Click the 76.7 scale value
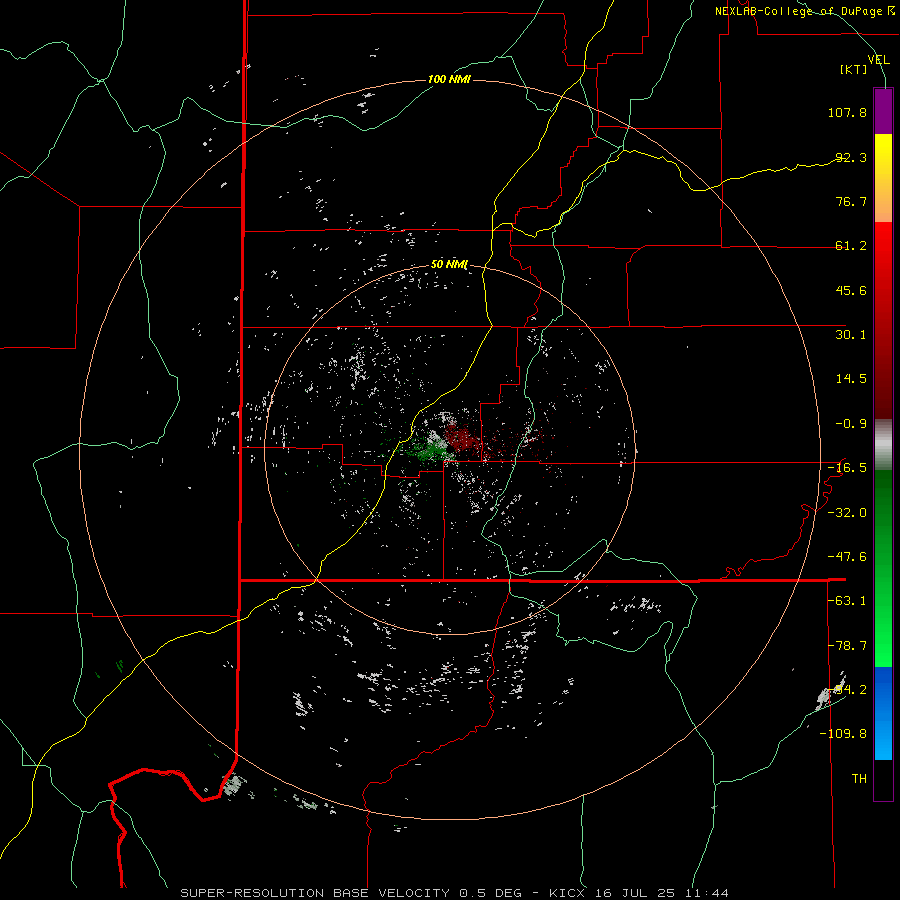 point(851,201)
